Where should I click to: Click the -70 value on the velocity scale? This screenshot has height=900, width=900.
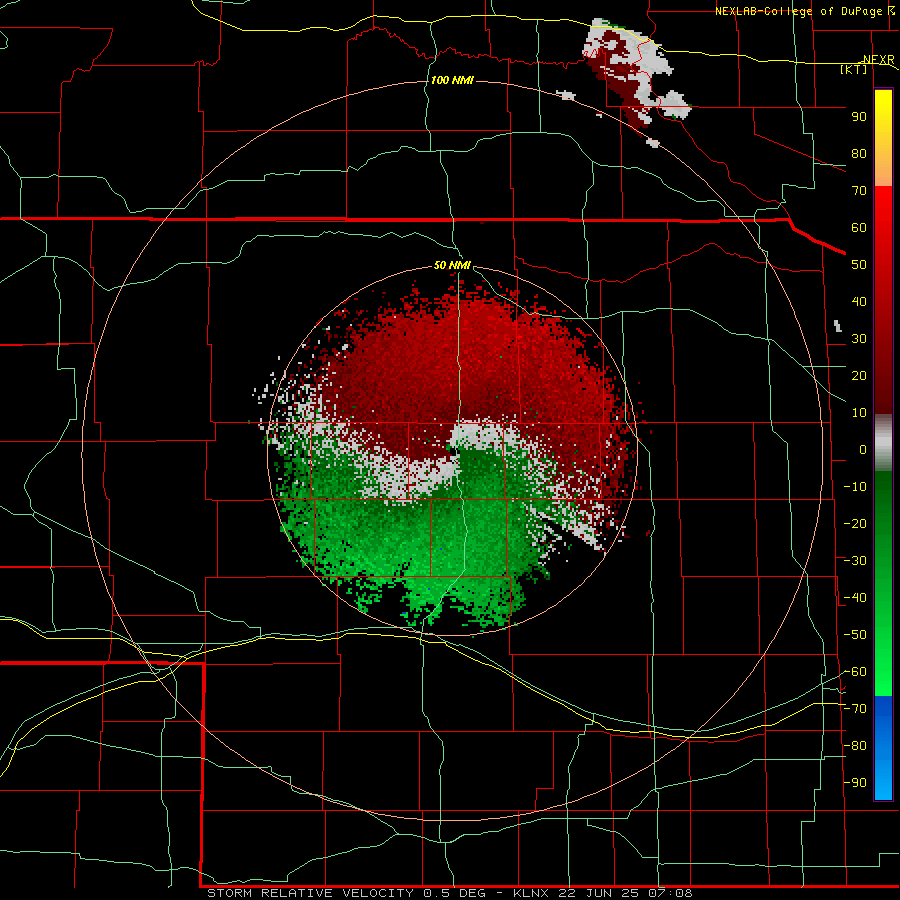pyautogui.click(x=855, y=709)
